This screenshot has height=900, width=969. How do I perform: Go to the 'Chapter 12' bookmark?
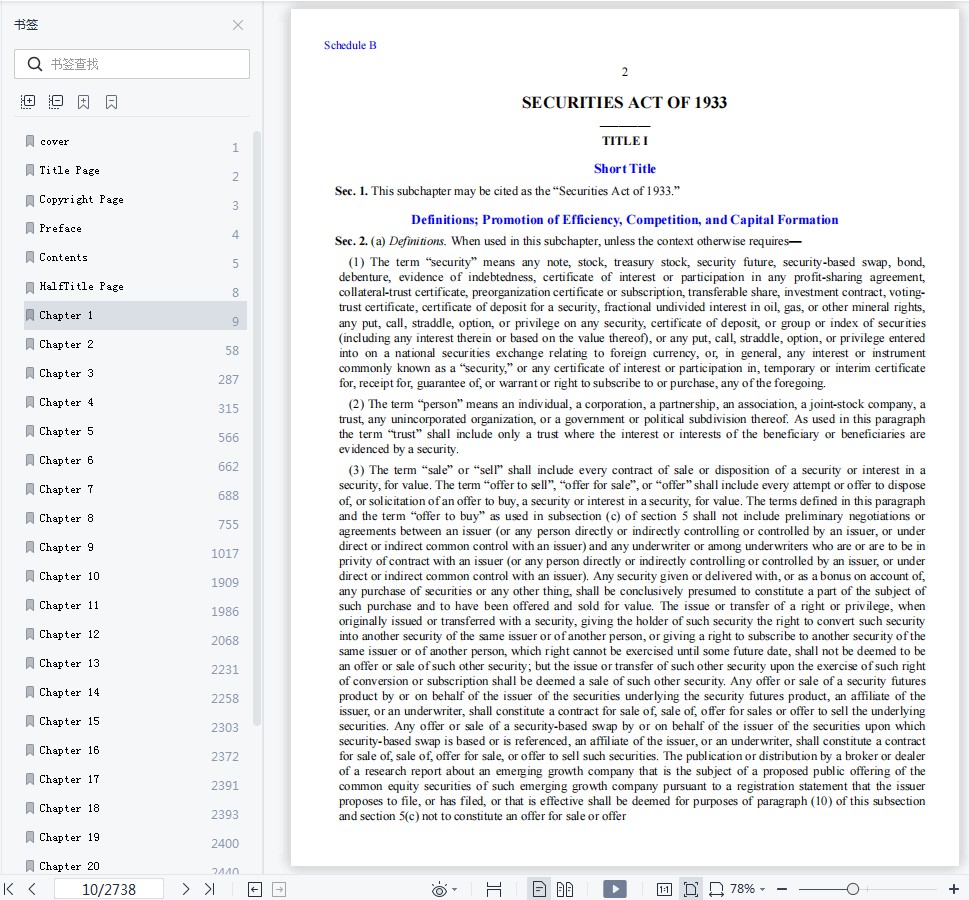135,635
